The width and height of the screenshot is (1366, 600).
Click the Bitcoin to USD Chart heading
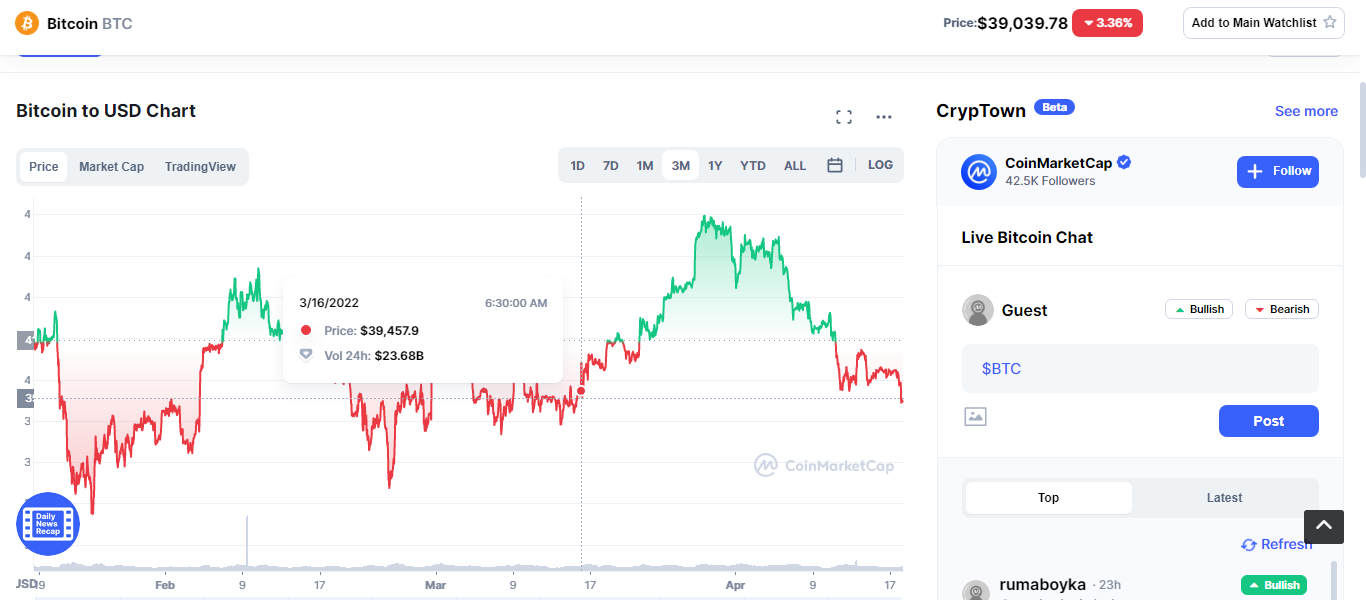point(106,111)
